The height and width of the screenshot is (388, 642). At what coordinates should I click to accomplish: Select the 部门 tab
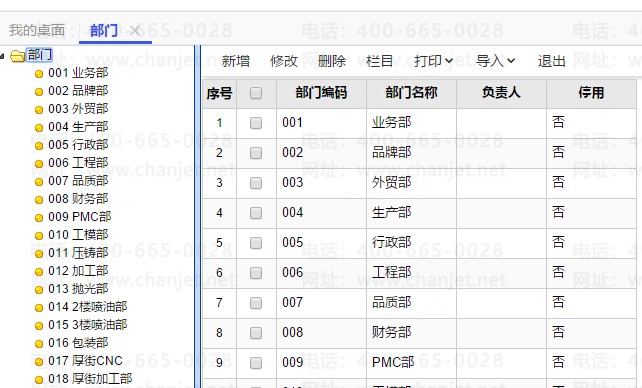(104, 31)
